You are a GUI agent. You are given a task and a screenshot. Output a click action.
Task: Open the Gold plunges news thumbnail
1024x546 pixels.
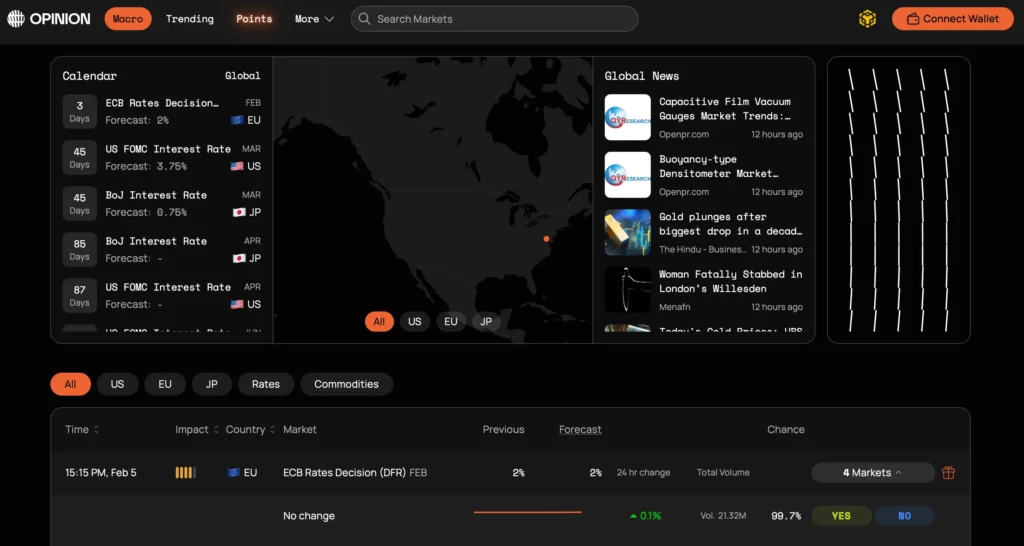point(627,233)
